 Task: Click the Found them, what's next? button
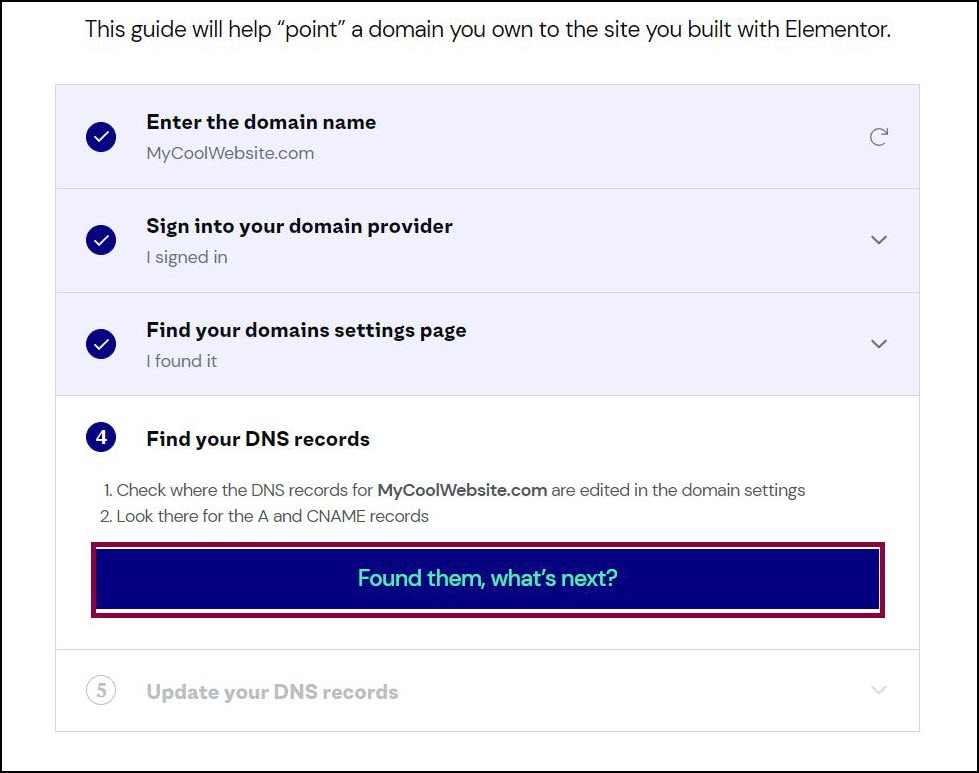coord(488,579)
